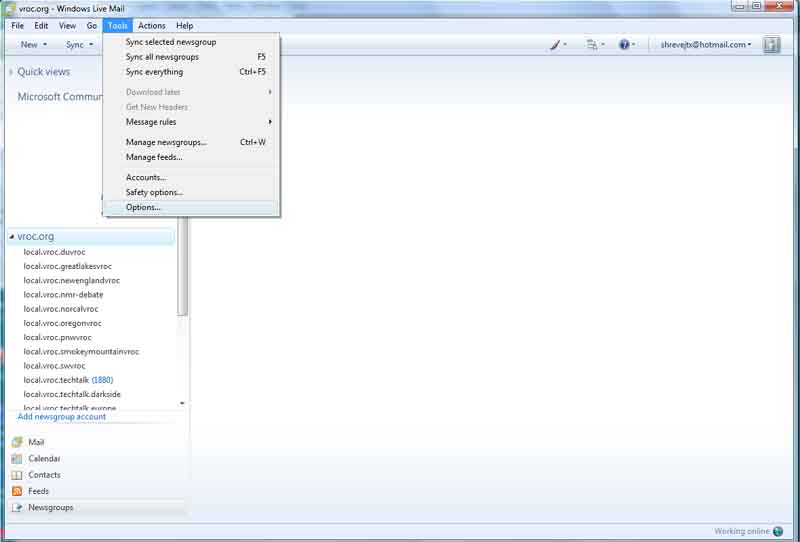Close the open Tools menu
The height and width of the screenshot is (542, 800).
tap(117, 26)
